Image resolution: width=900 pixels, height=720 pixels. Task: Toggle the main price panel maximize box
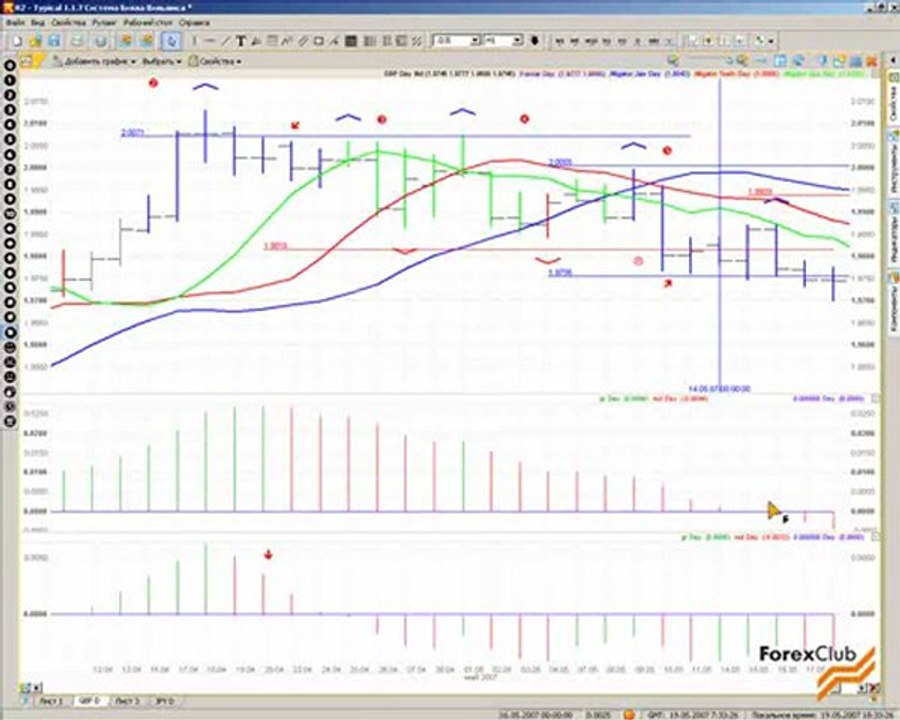(x=875, y=74)
